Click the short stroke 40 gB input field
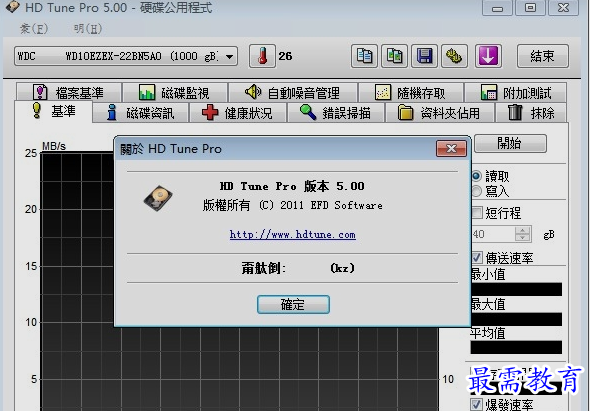Screen dimensions: 590x411 (x=493, y=234)
